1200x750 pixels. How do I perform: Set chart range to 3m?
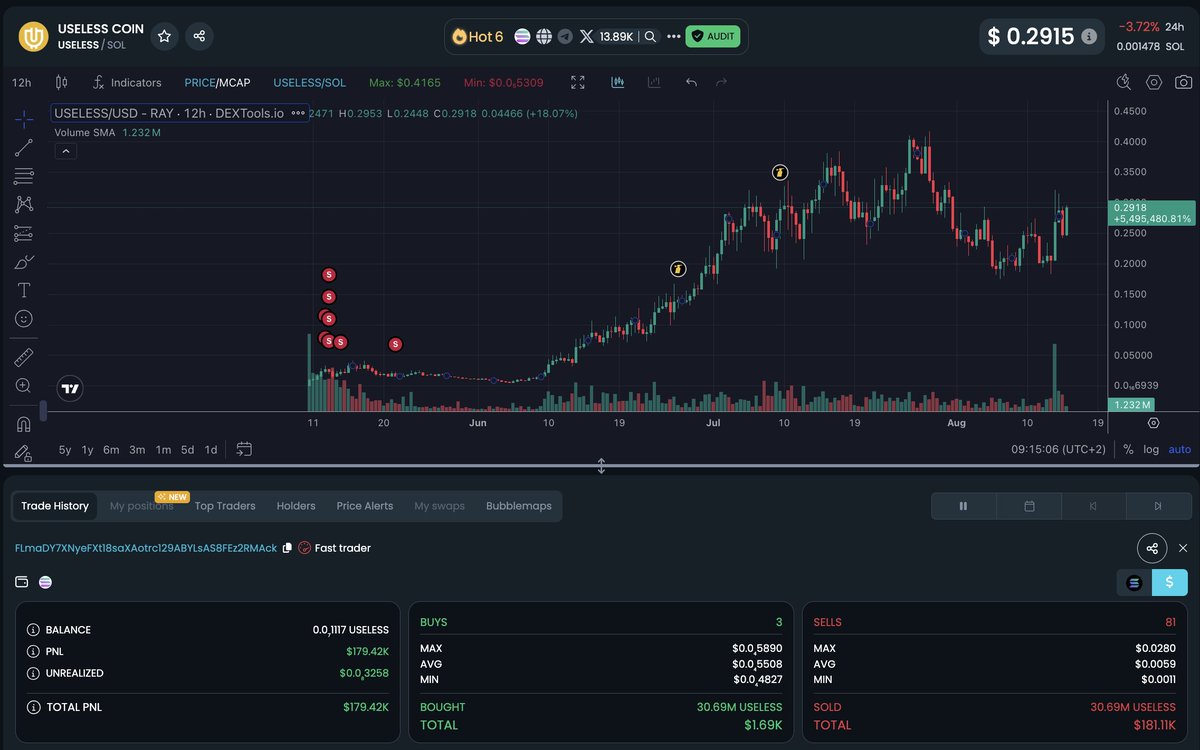pyautogui.click(x=137, y=450)
